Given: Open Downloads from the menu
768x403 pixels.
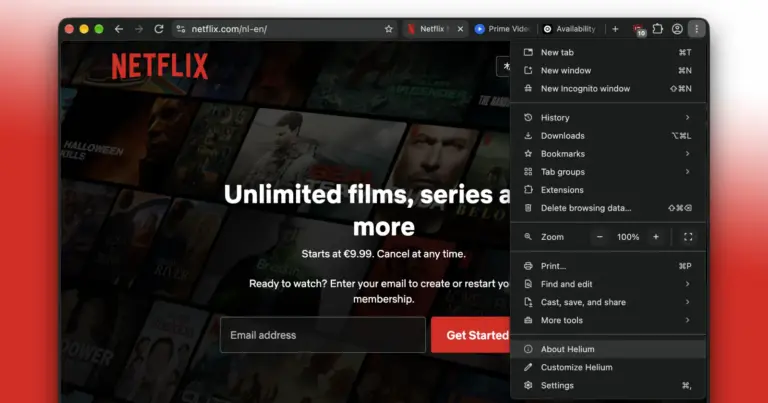Looking at the screenshot, I should point(608,136).
